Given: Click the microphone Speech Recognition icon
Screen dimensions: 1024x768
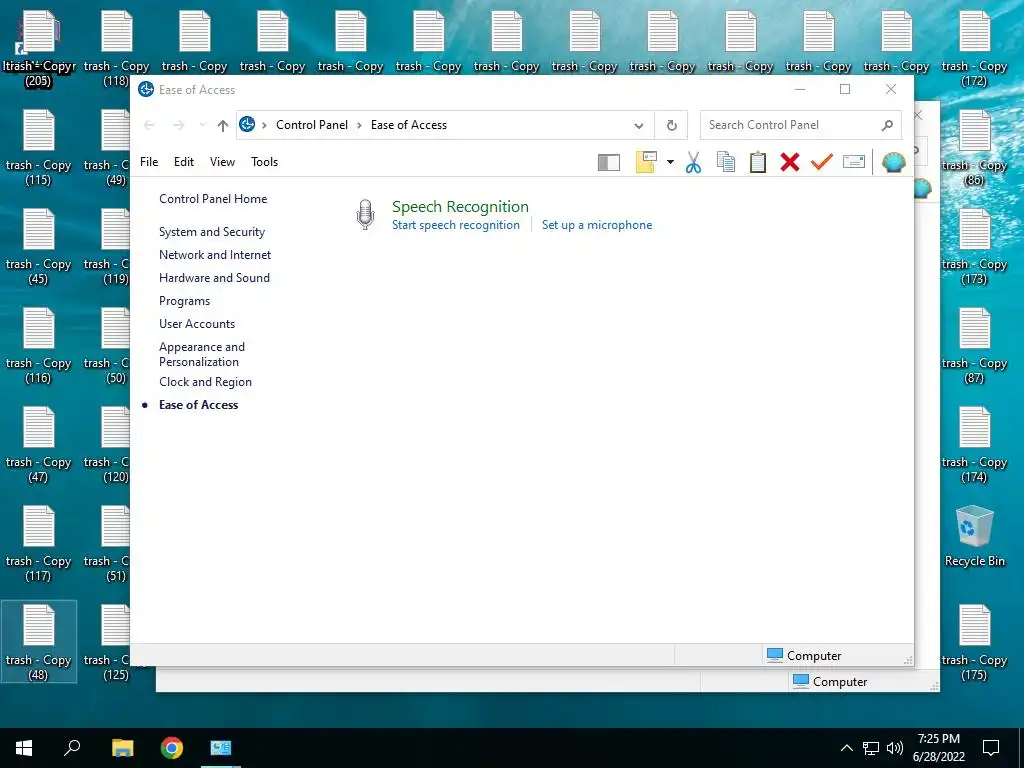Looking at the screenshot, I should pyautogui.click(x=366, y=215).
